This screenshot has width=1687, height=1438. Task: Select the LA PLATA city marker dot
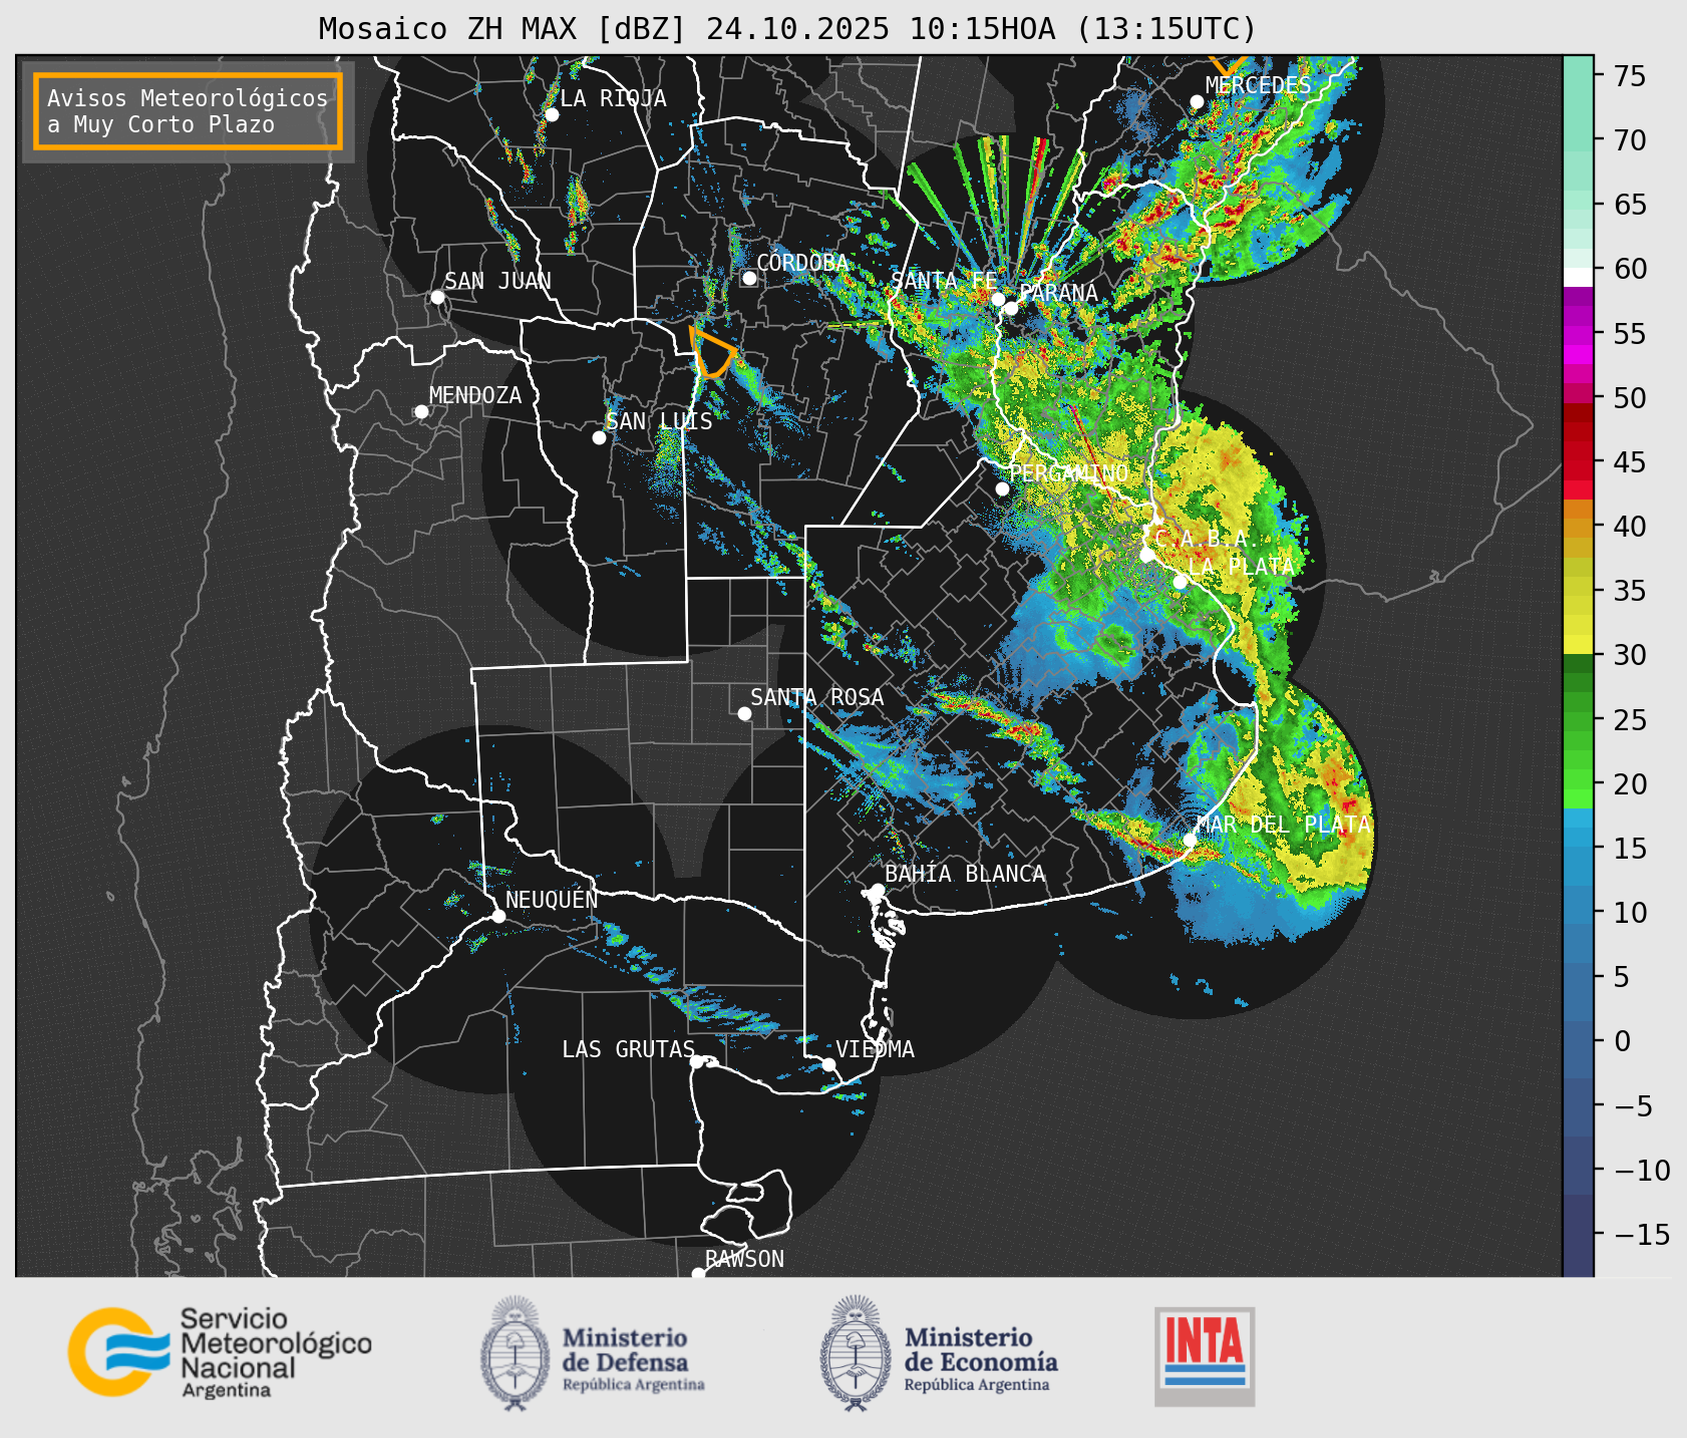(x=1180, y=582)
